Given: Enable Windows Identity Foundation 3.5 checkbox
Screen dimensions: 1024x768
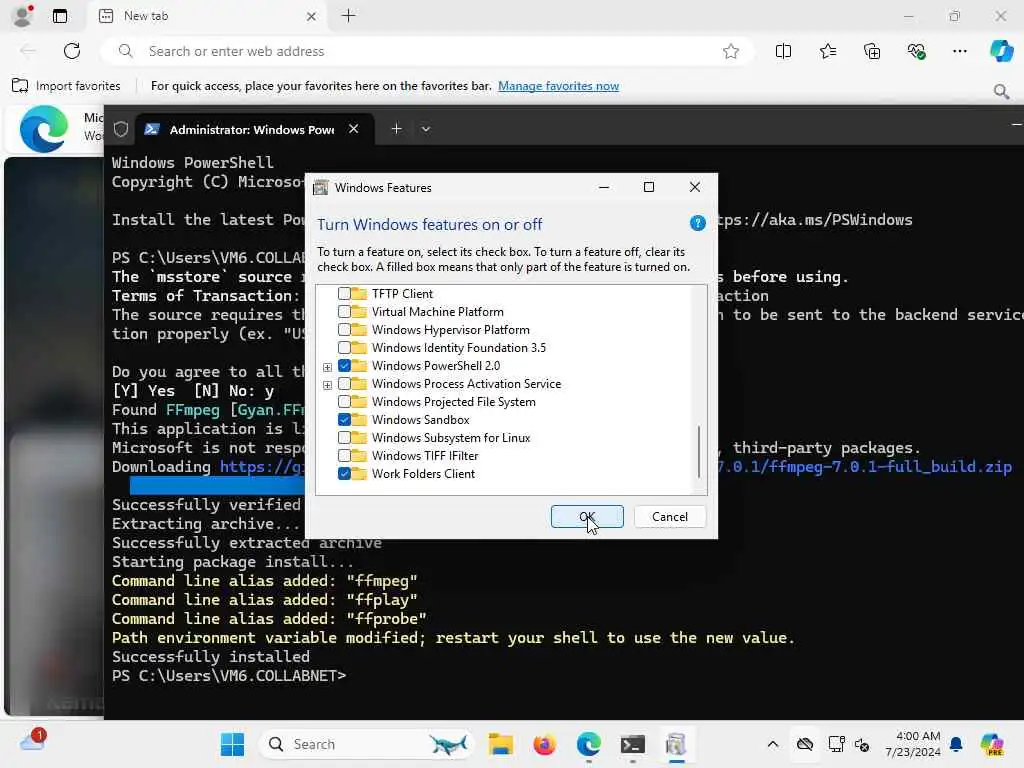Looking at the screenshot, I should point(344,347).
